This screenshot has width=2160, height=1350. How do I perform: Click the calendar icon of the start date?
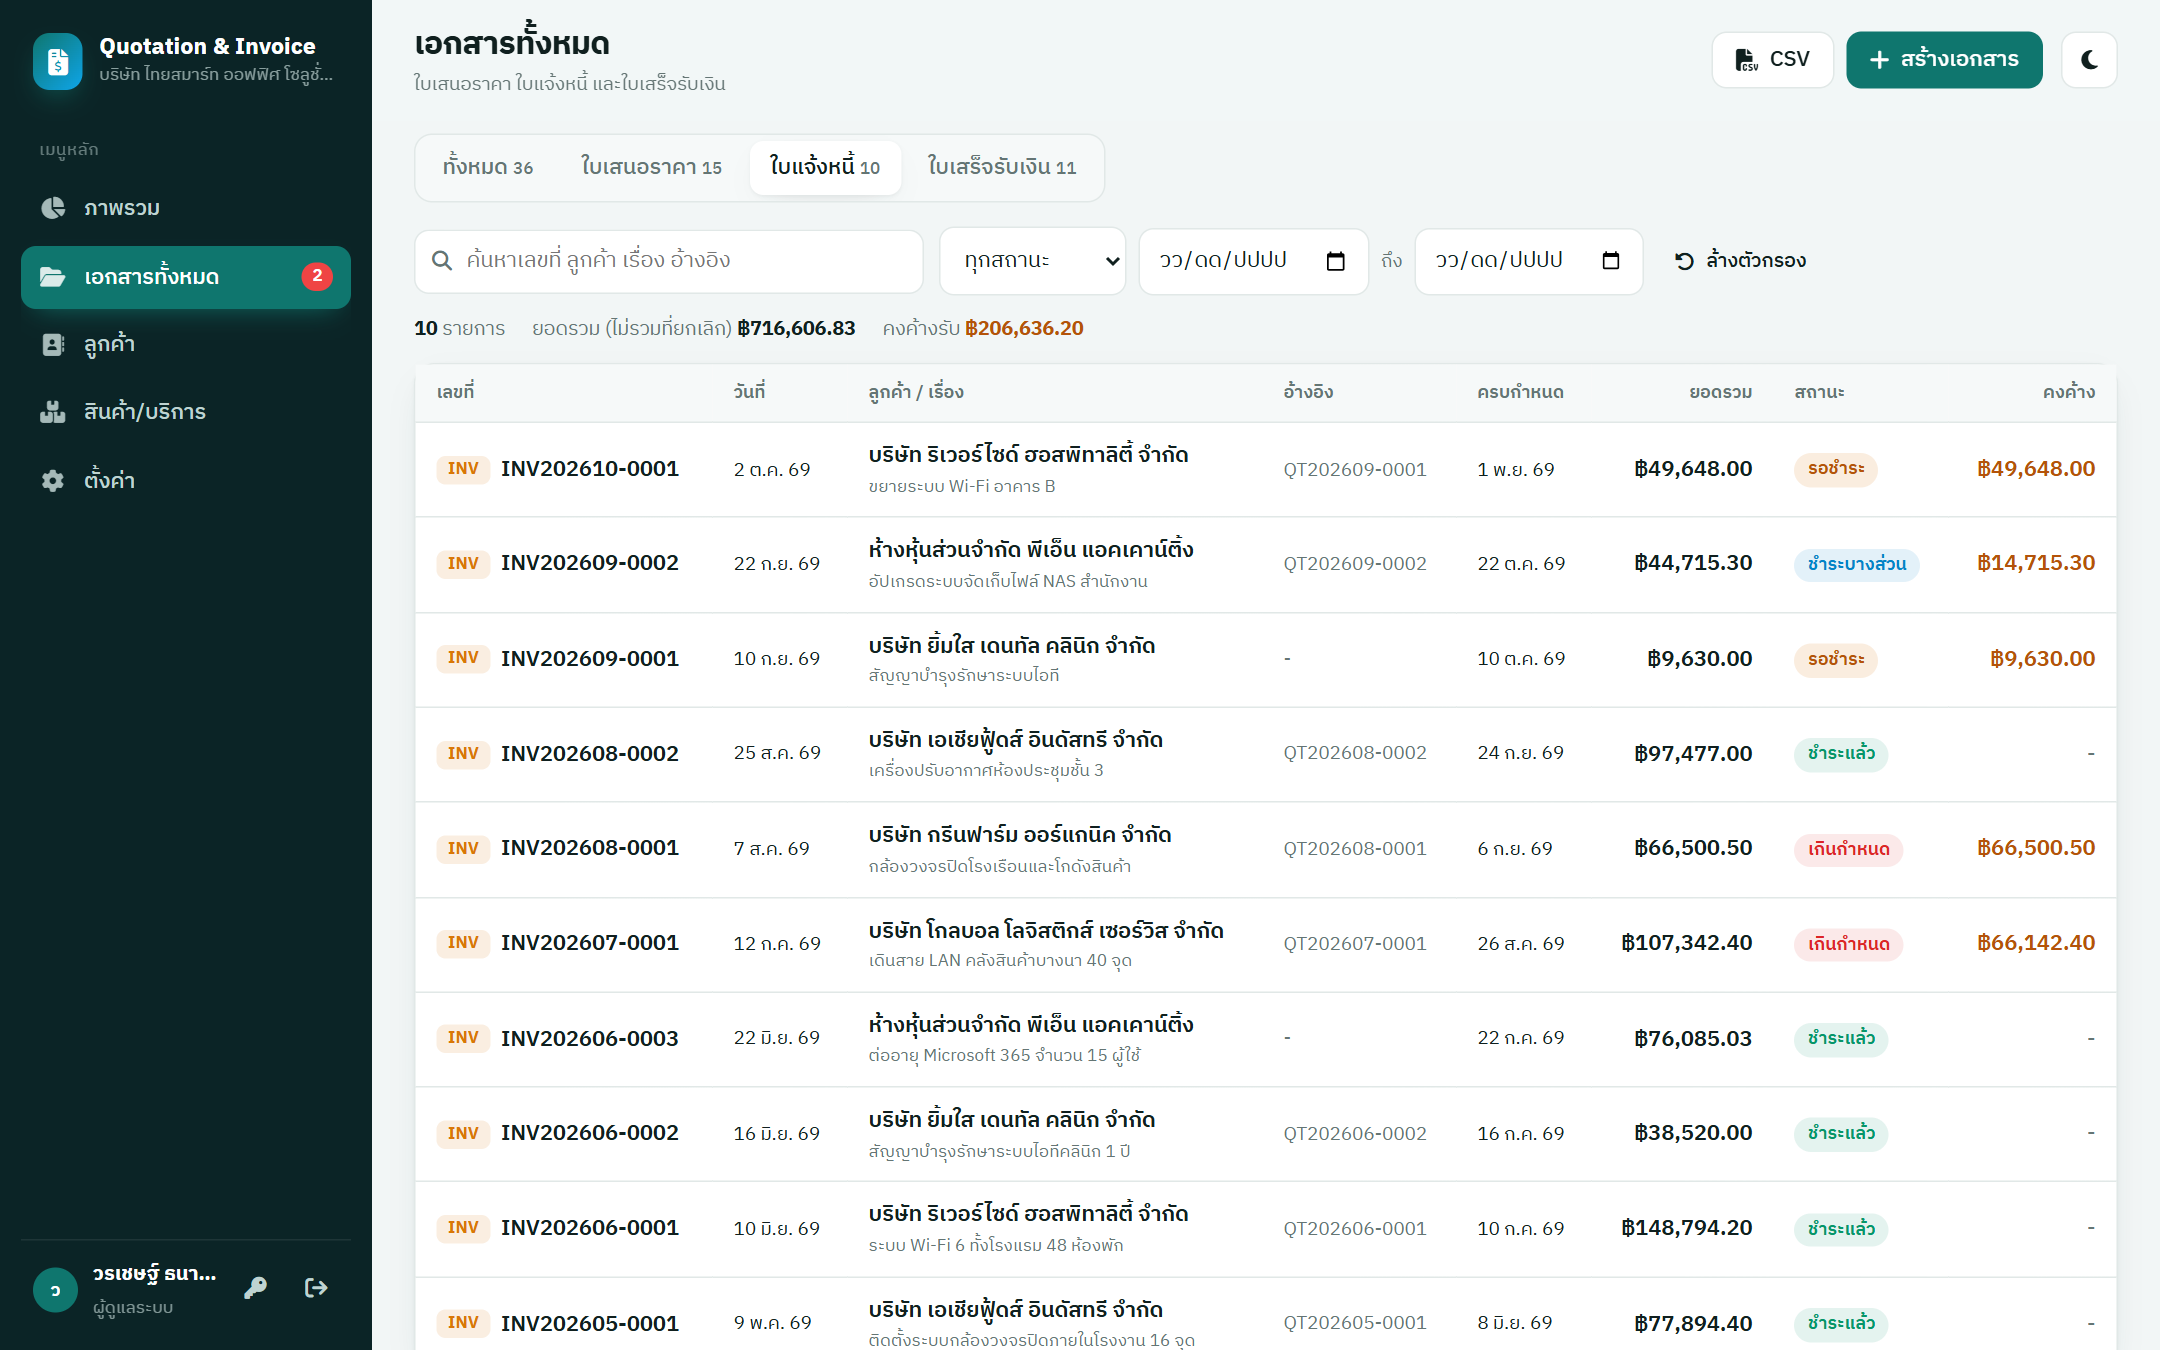1336,261
